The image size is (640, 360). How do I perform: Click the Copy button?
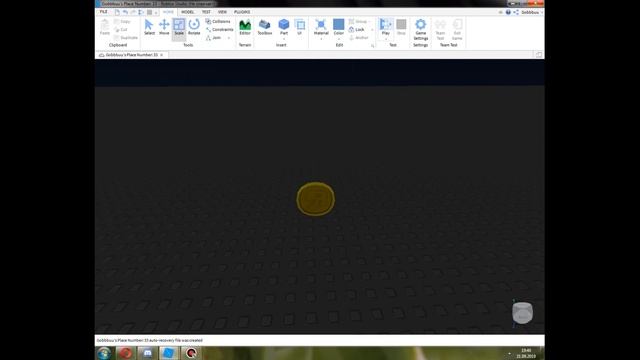[x=122, y=21]
